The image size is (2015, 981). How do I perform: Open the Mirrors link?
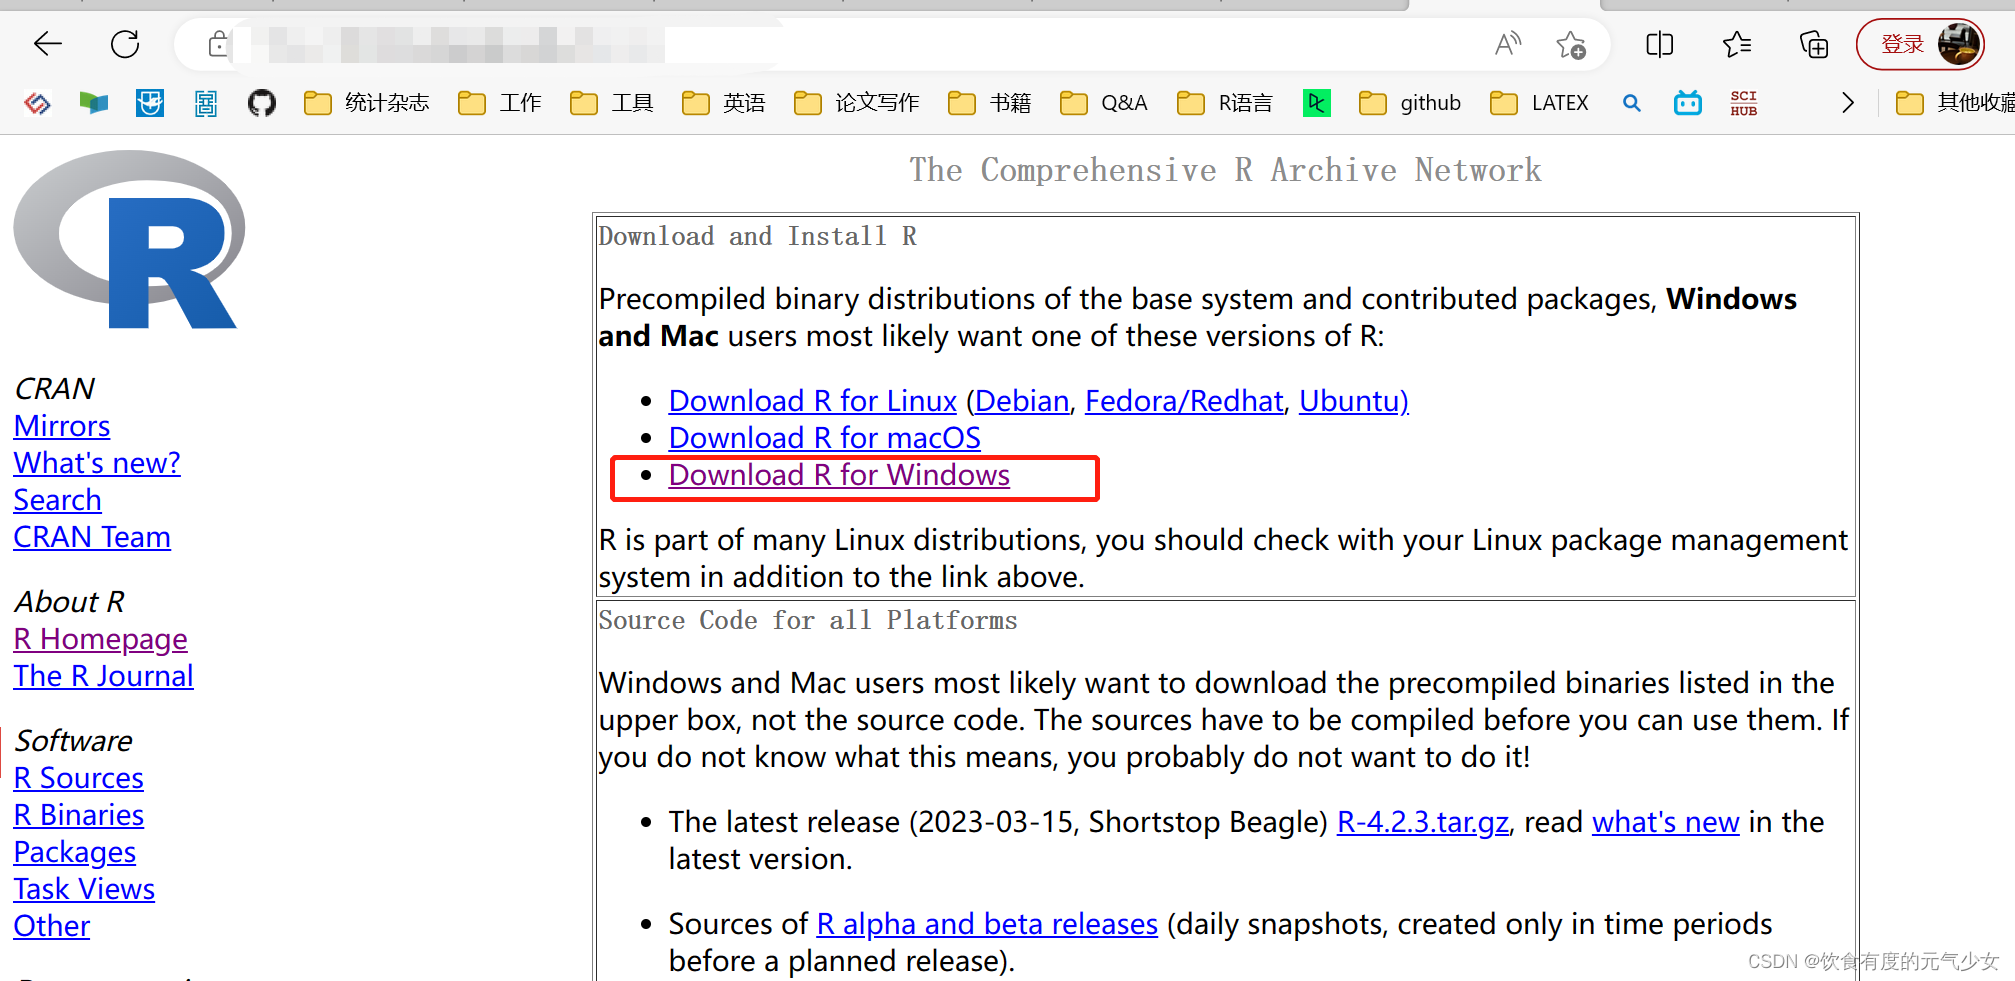(x=62, y=426)
